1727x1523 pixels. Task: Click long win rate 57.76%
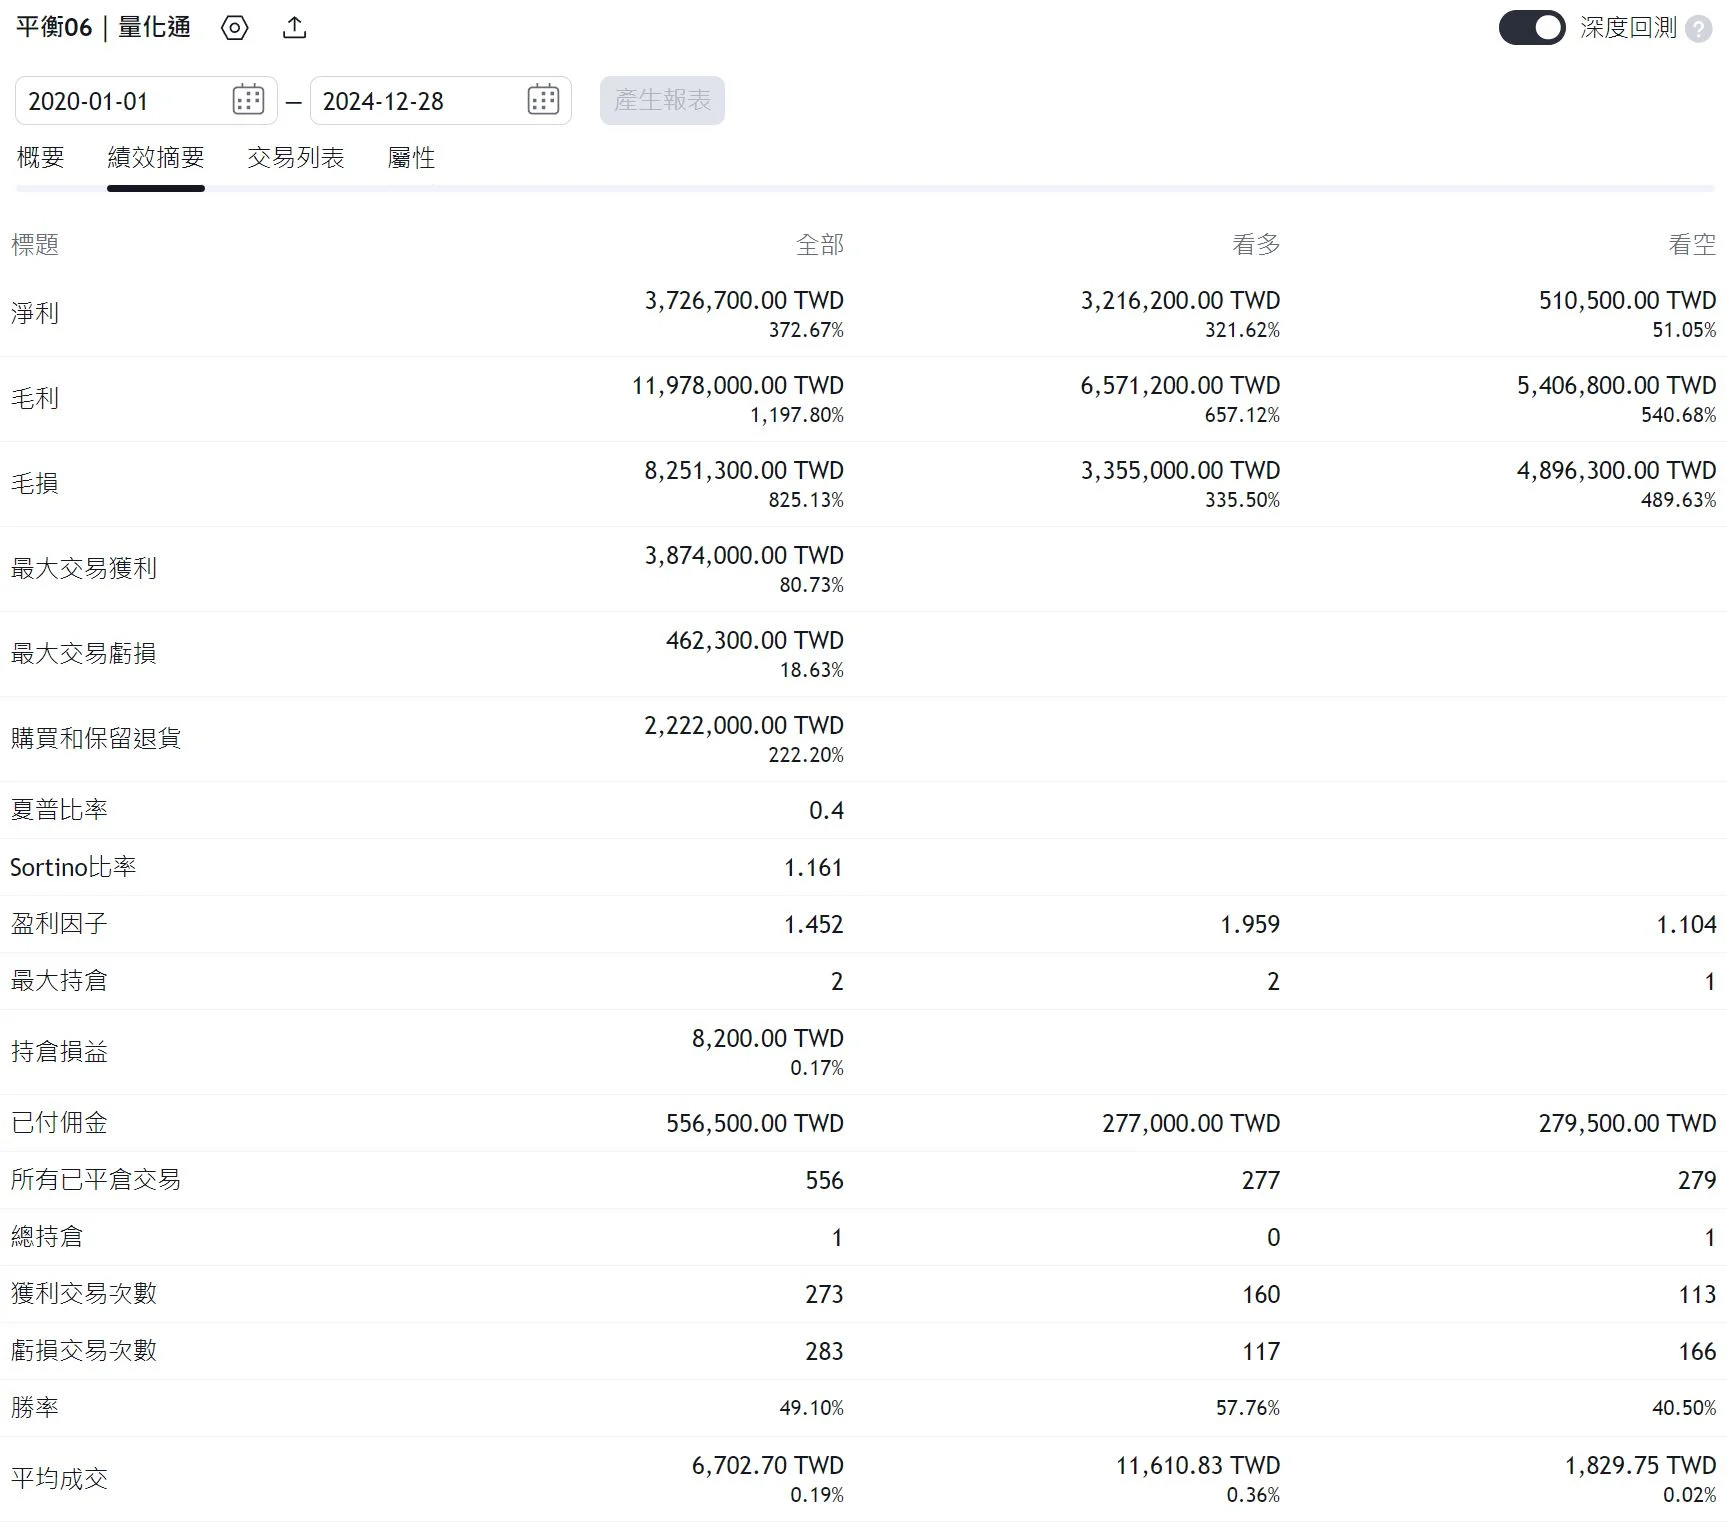pyautogui.click(x=1248, y=1408)
